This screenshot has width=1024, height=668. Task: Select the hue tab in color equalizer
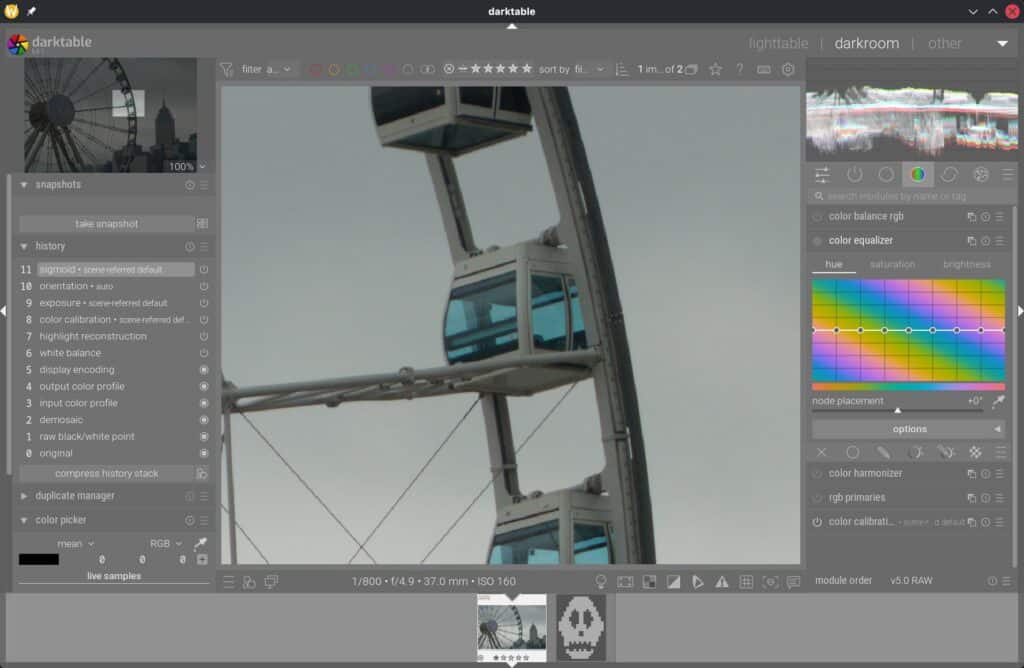(x=833, y=264)
